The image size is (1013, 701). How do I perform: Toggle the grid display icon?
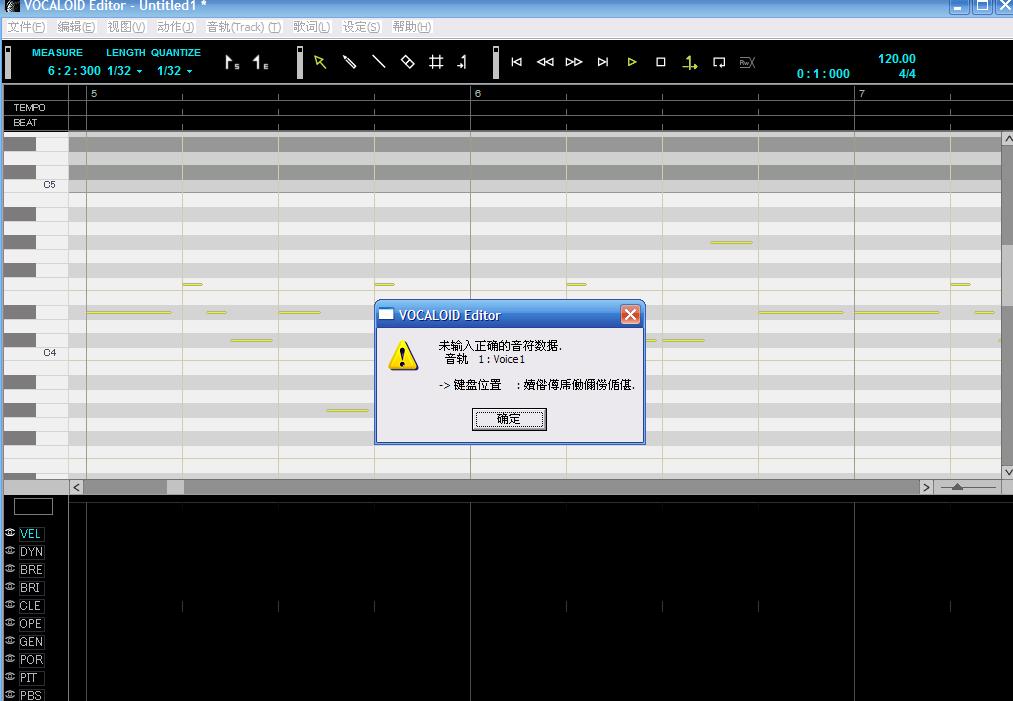pyautogui.click(x=437, y=62)
